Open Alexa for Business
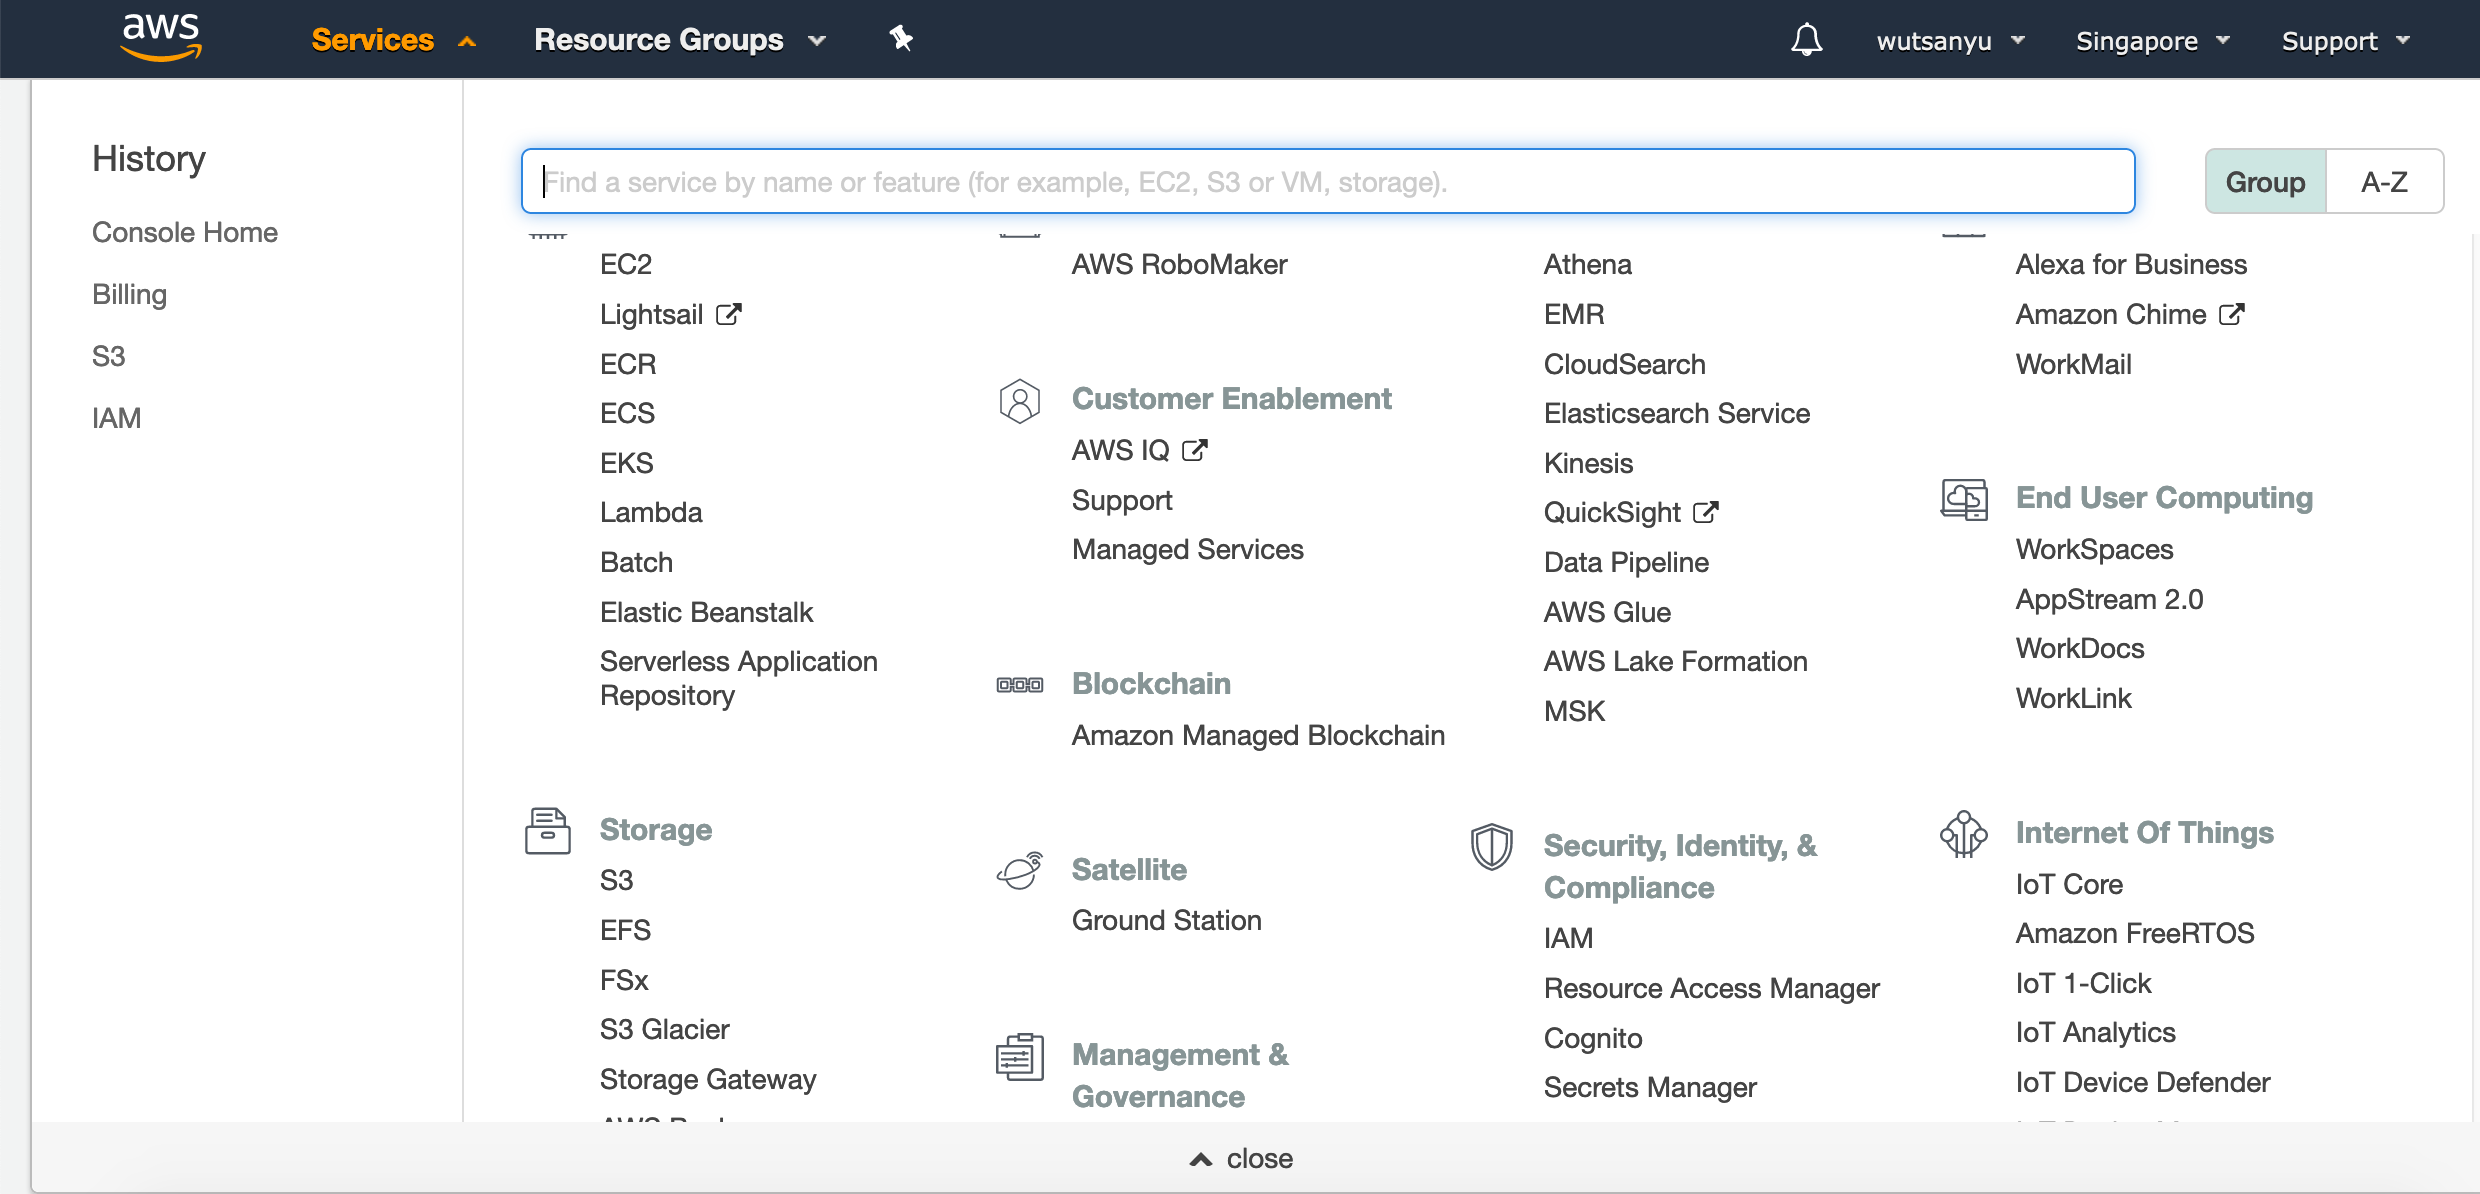 tap(2132, 264)
